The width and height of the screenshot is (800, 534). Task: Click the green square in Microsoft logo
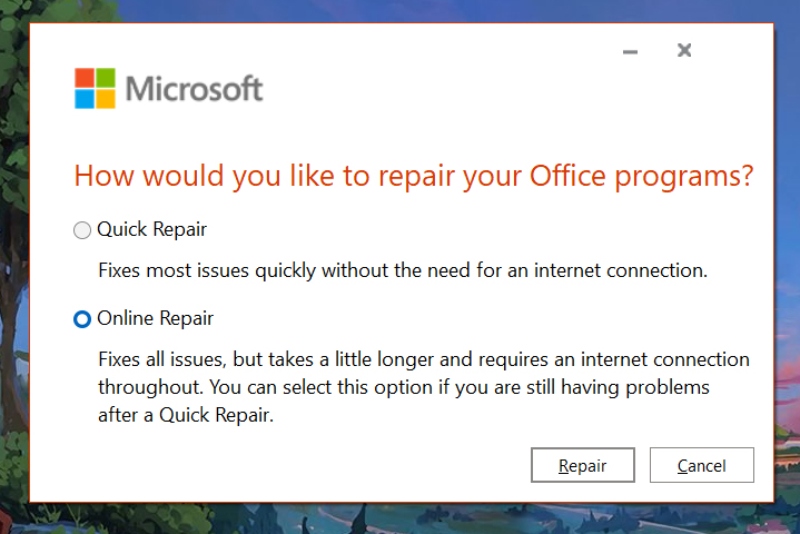pos(105,78)
